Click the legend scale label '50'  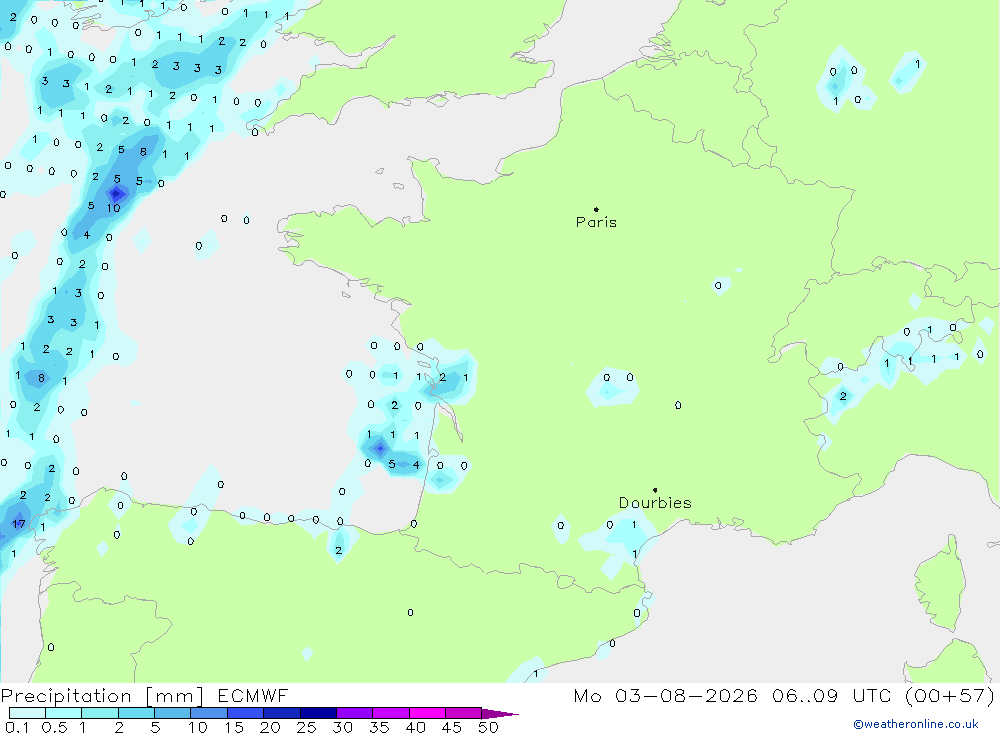pos(488,727)
